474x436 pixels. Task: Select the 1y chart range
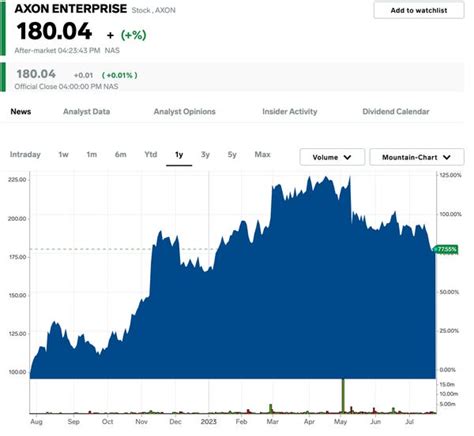[179, 155]
